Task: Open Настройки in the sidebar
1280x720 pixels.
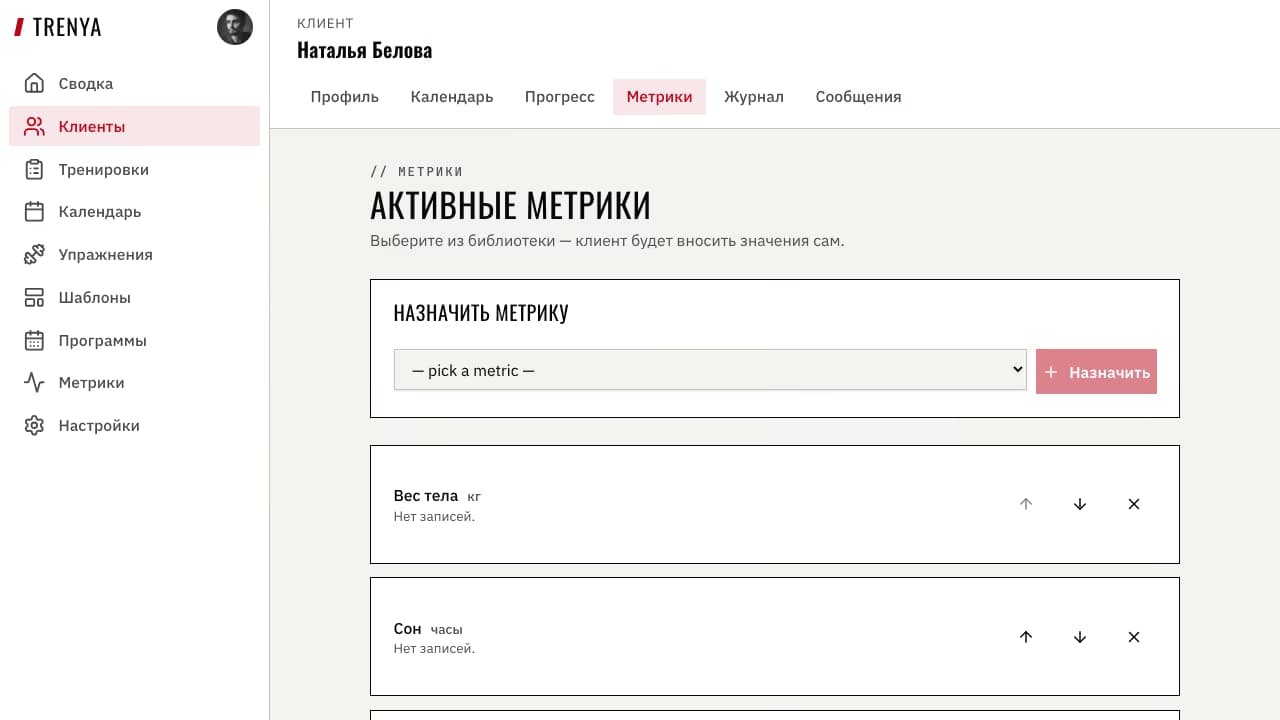Action: point(134,425)
